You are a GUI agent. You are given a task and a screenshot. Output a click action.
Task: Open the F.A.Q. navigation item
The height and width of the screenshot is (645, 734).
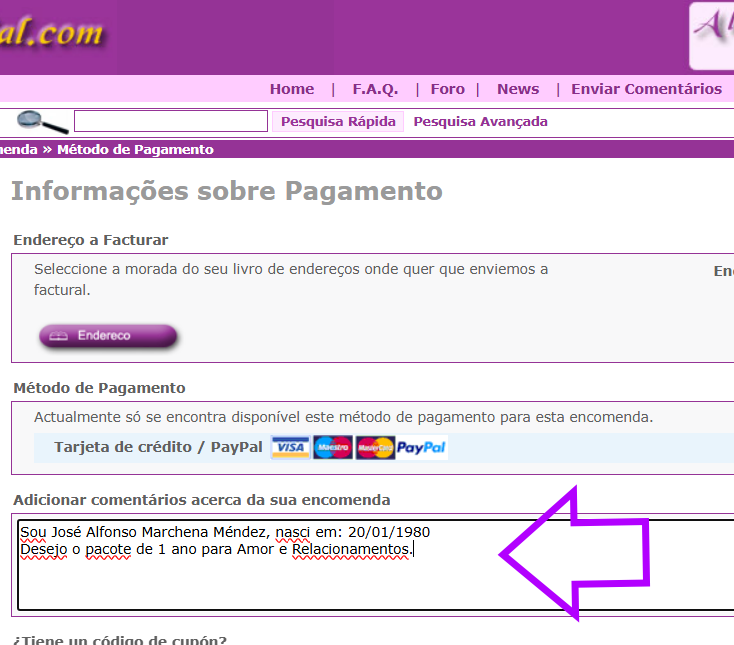tap(375, 89)
